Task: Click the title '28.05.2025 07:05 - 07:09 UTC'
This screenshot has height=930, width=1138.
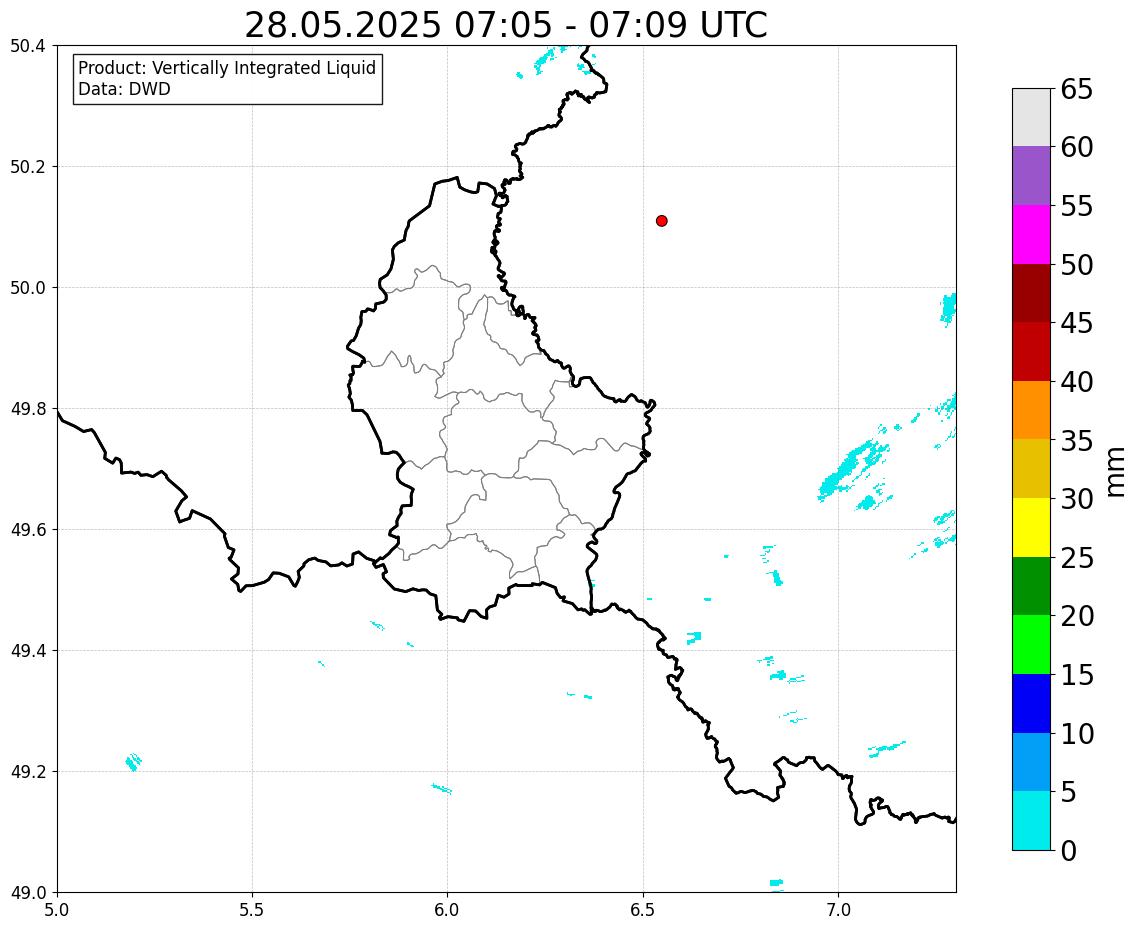Action: [506, 25]
